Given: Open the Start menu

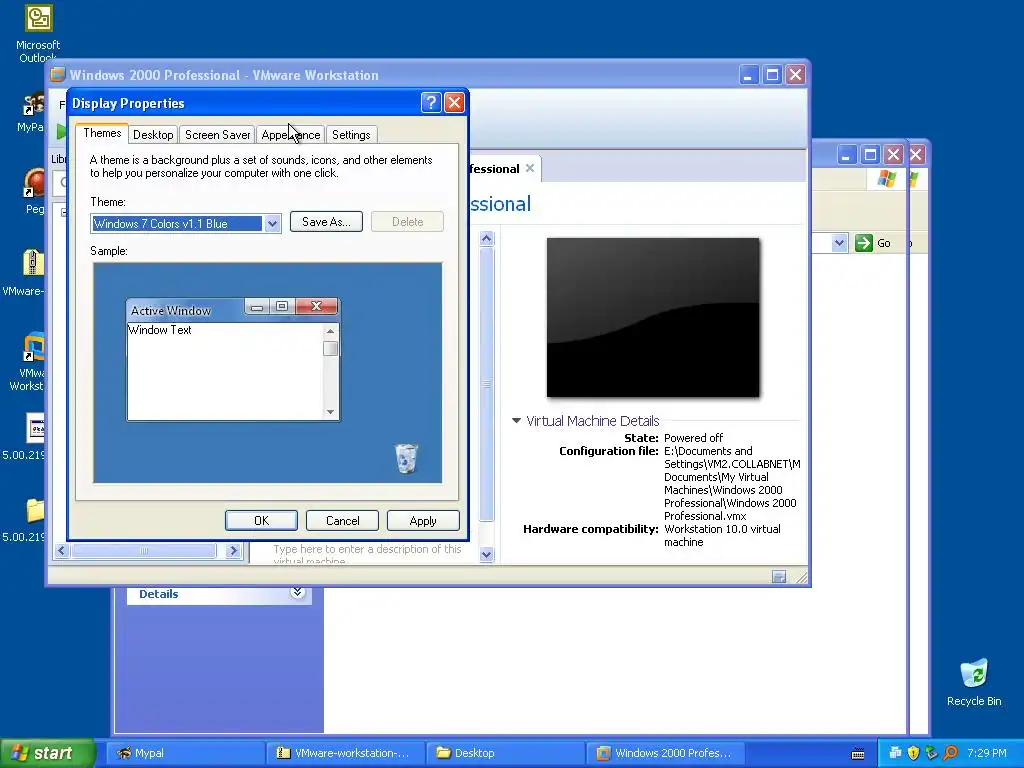Looking at the screenshot, I should [47, 753].
